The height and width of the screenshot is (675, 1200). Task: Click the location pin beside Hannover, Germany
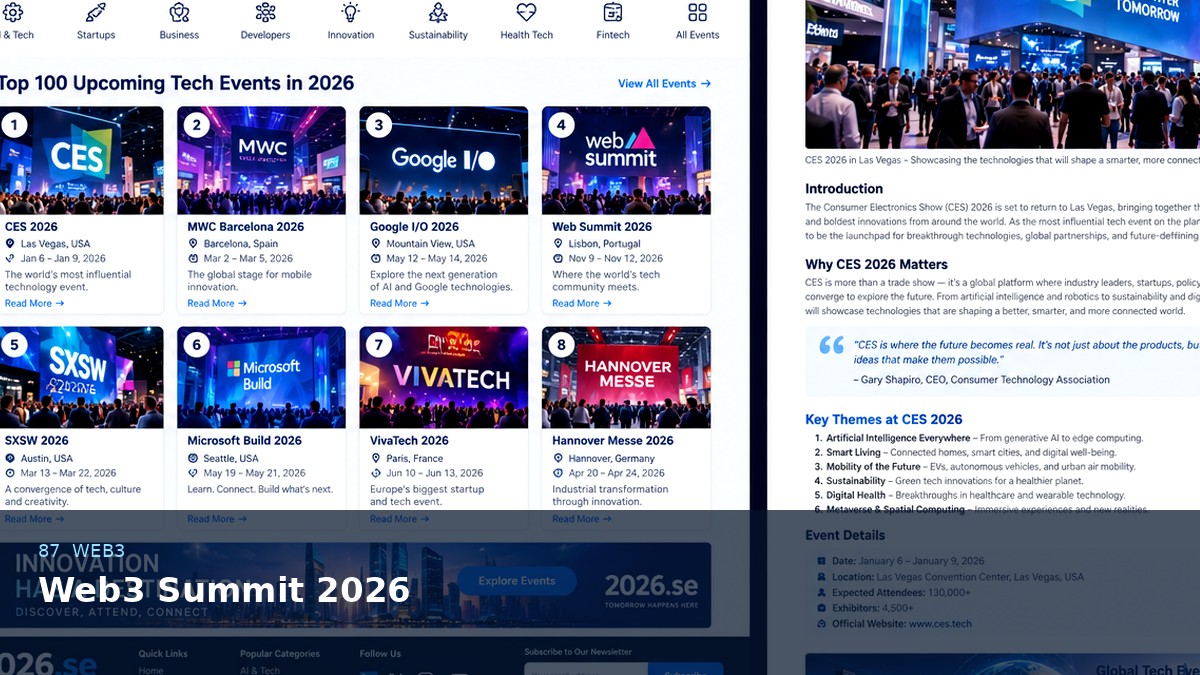click(x=558, y=458)
